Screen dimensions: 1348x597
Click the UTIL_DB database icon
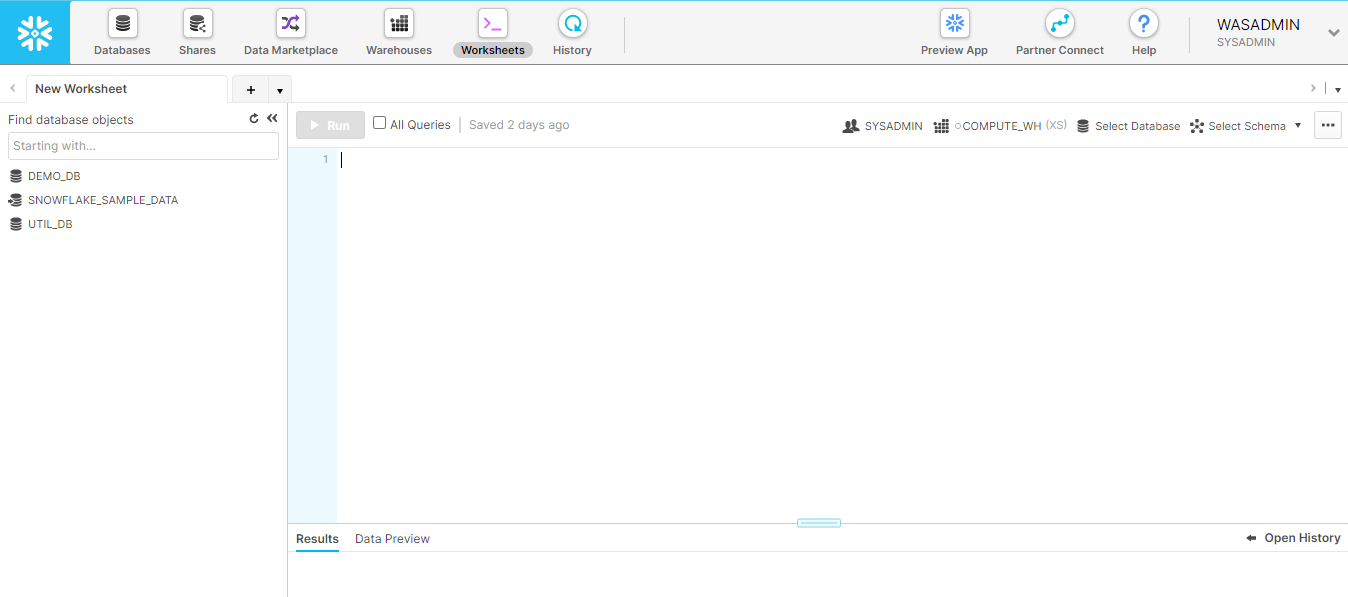tap(15, 224)
